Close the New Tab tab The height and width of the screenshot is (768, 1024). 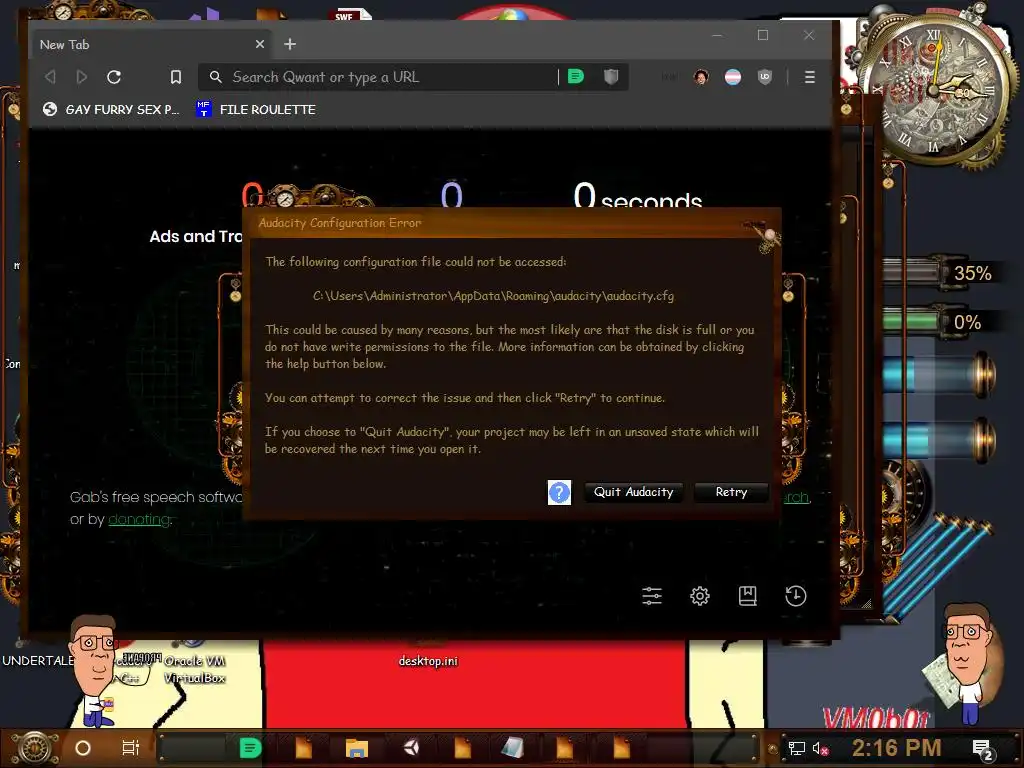(x=260, y=44)
